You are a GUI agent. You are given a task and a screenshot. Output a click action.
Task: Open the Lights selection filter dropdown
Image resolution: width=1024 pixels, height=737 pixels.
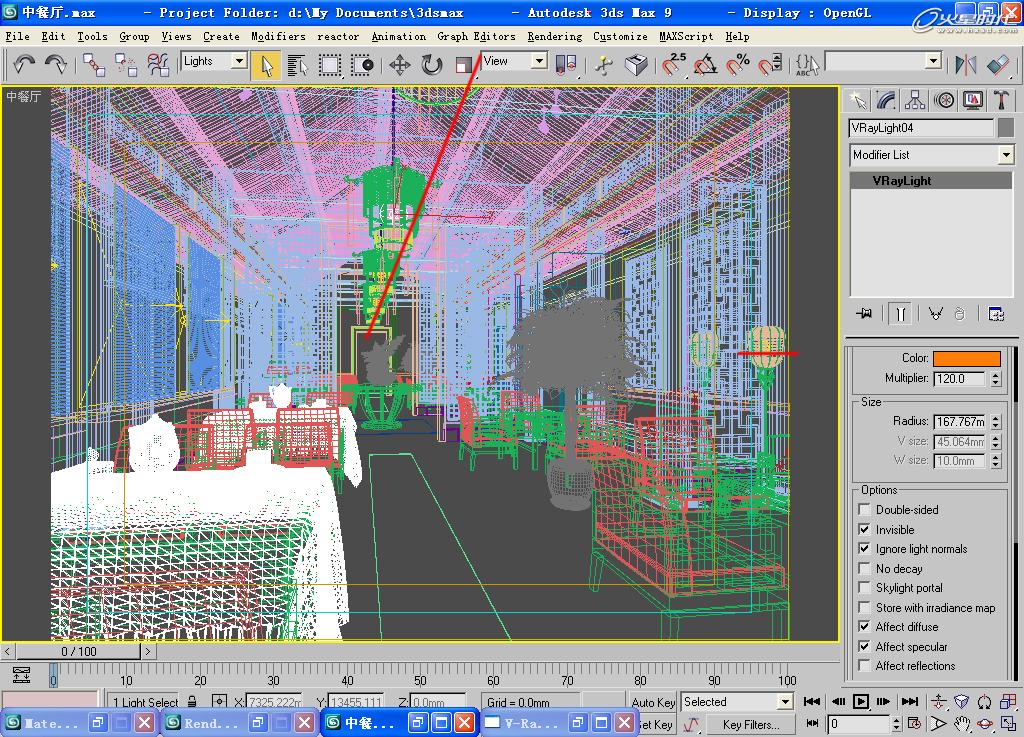(239, 61)
